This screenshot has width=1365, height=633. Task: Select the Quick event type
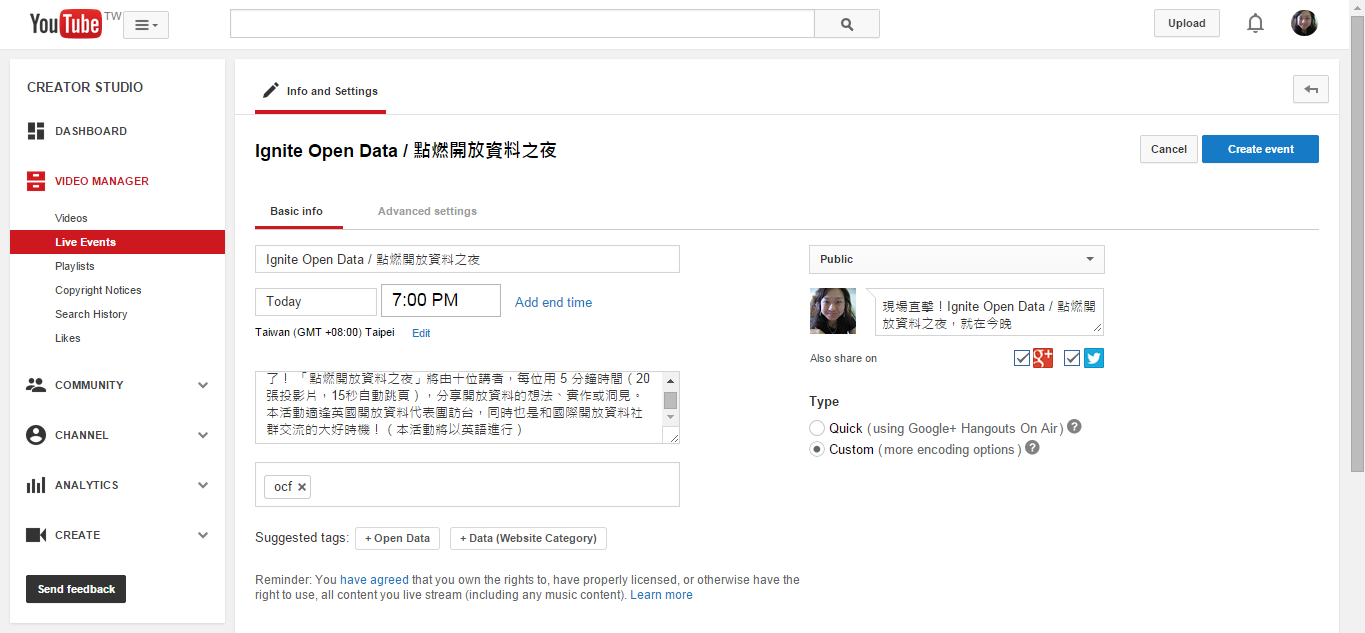[817, 428]
